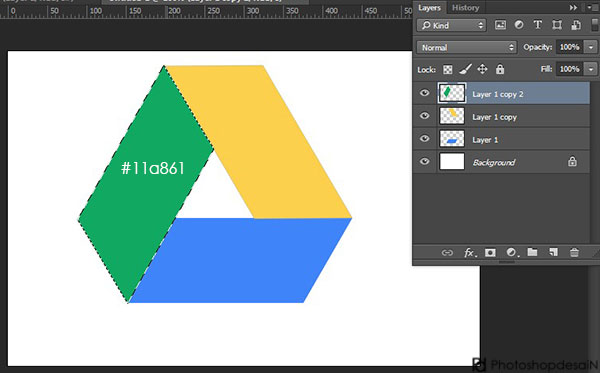The width and height of the screenshot is (600, 373).
Task: Select the Background layer thumbnail
Action: 452,161
